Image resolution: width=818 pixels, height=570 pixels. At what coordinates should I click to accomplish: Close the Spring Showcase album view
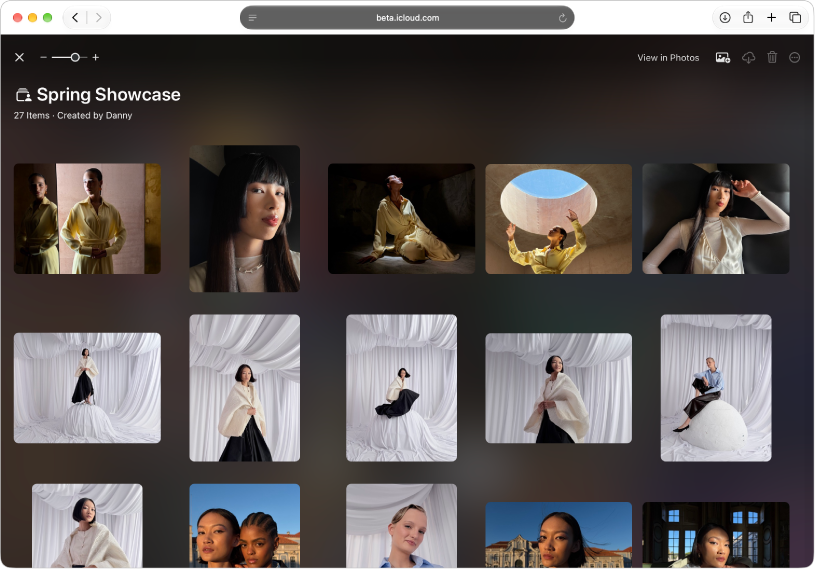(19, 57)
